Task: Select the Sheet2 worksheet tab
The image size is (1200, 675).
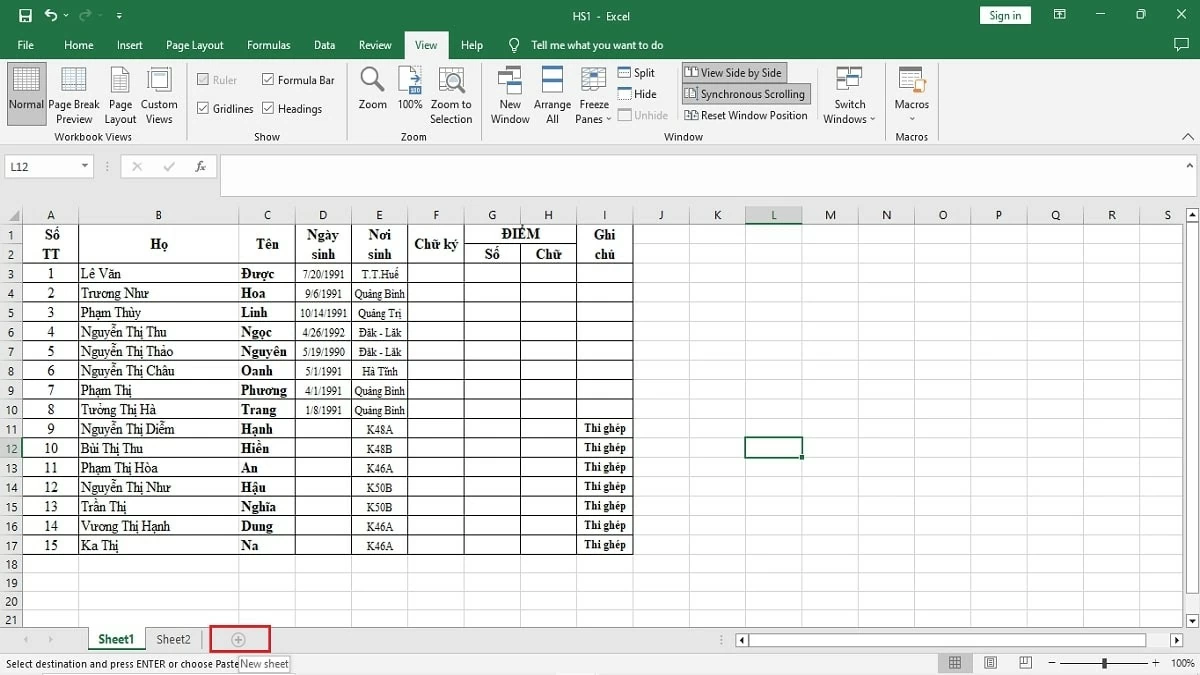Action: (x=172, y=639)
